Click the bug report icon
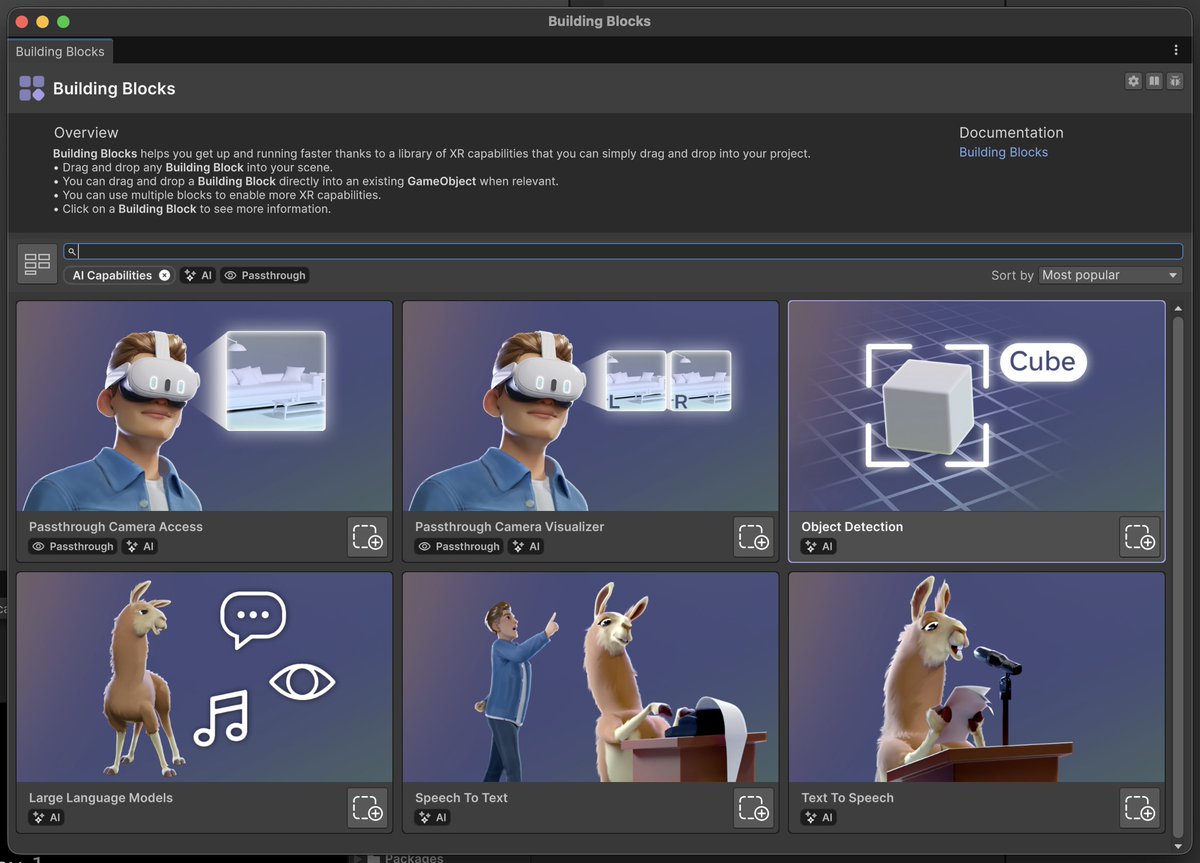Screen dimensions: 1200x863 (x=1175, y=81)
